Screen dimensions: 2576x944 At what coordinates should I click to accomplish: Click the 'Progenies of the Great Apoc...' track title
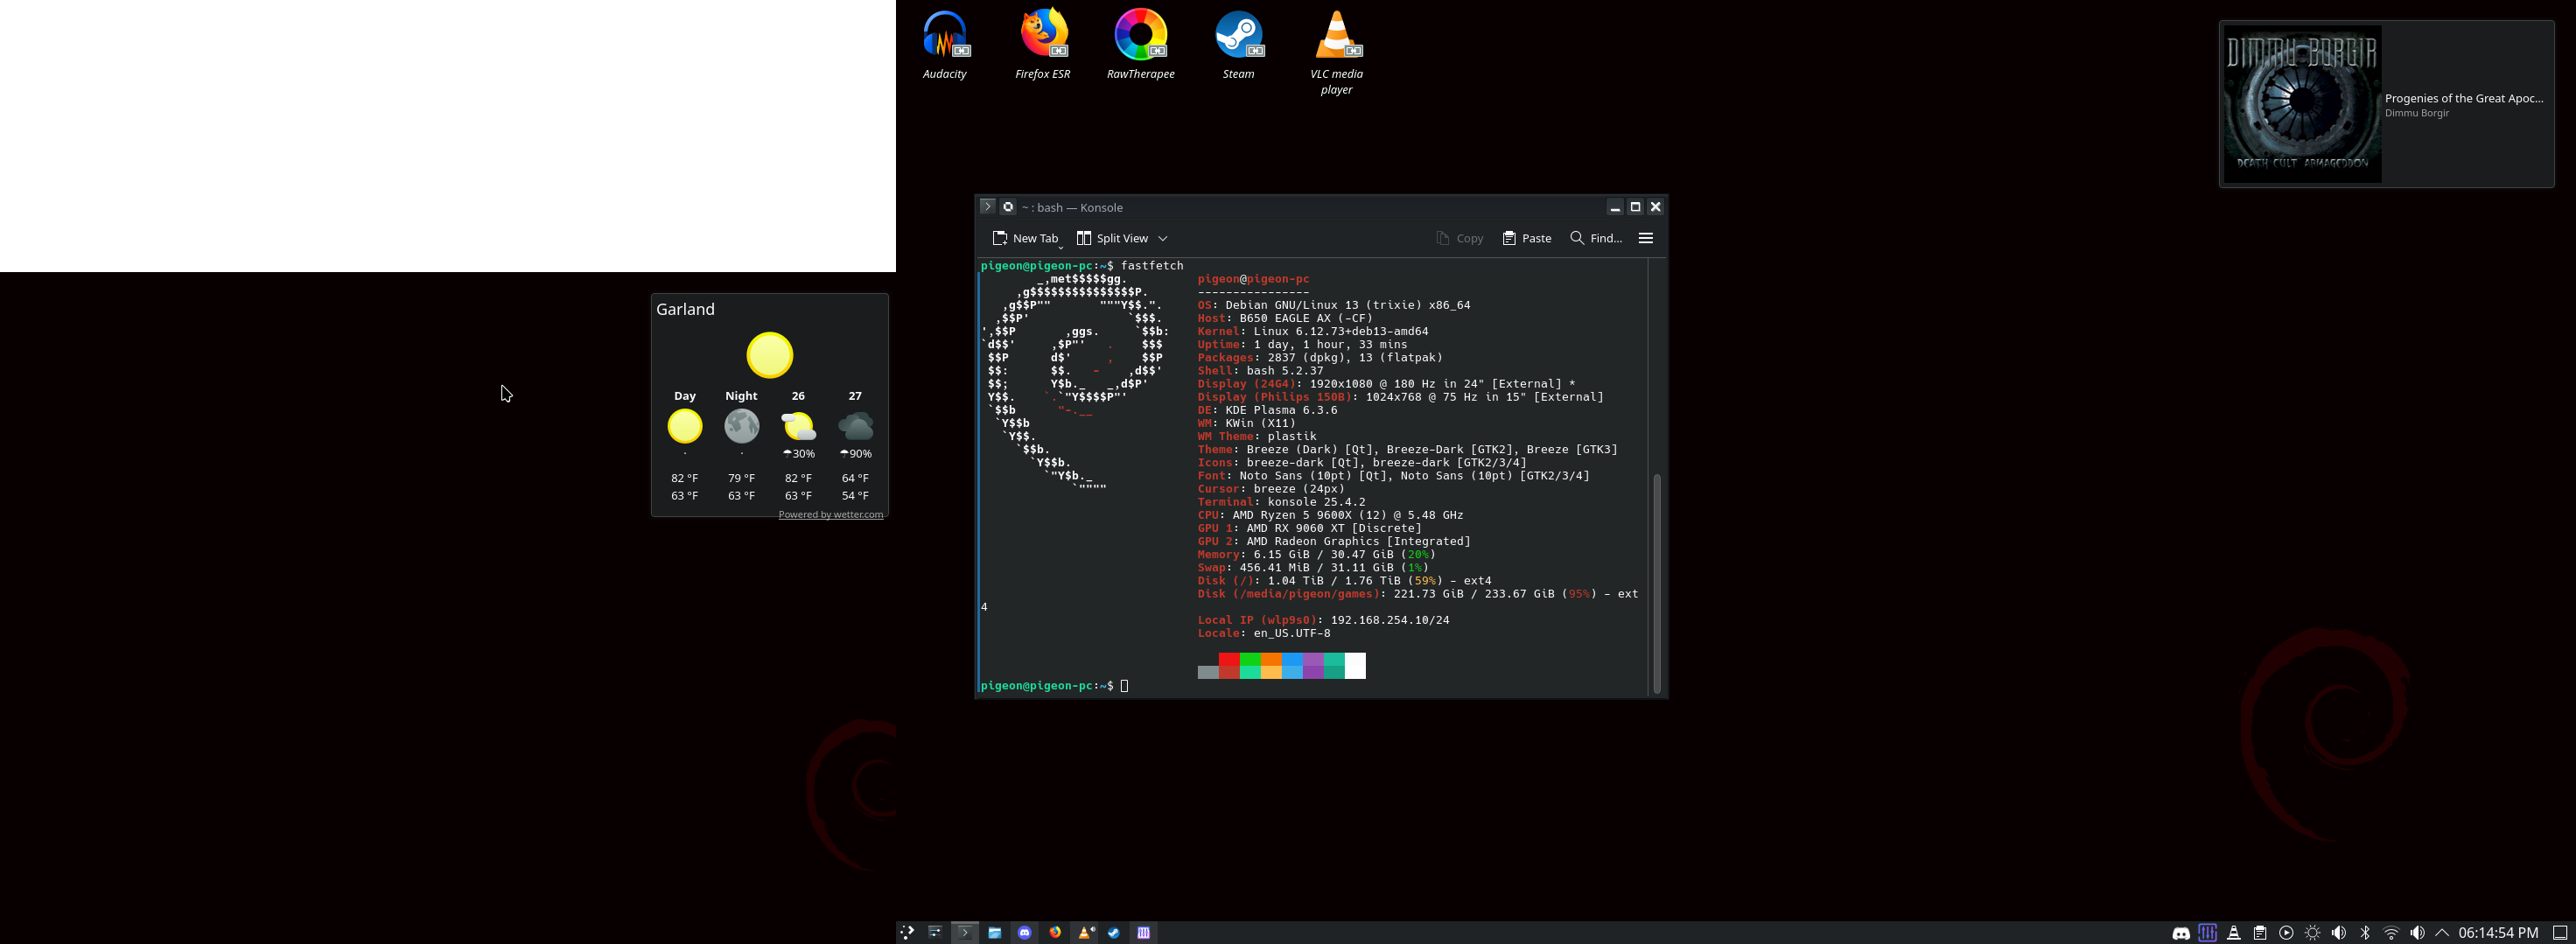[2464, 98]
